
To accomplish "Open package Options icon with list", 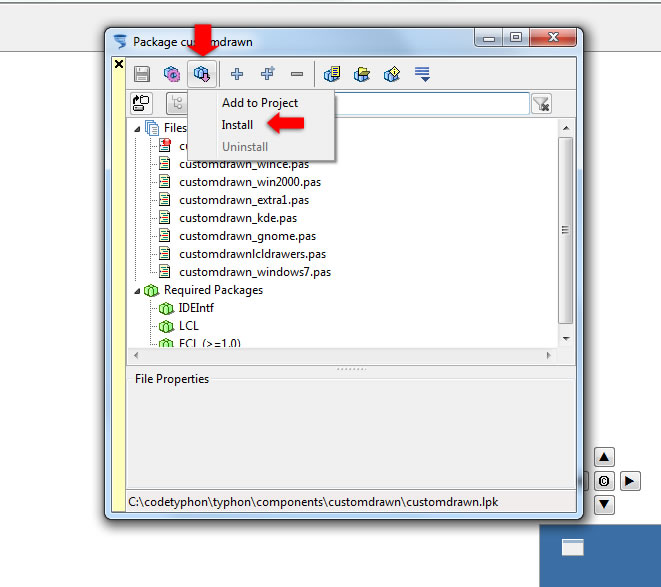I will 332,74.
